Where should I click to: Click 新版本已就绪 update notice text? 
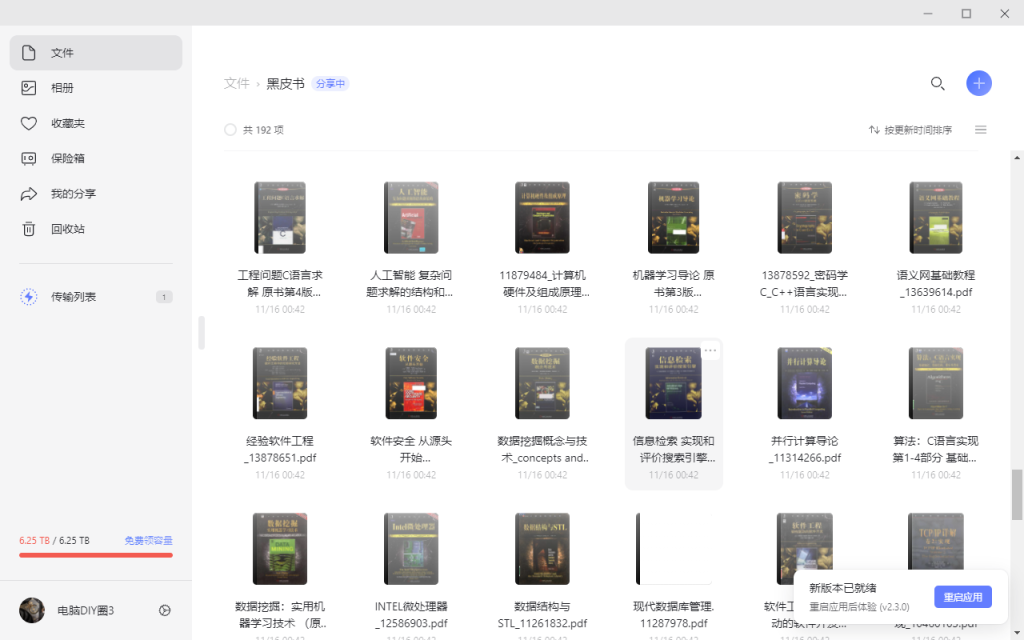point(842,588)
